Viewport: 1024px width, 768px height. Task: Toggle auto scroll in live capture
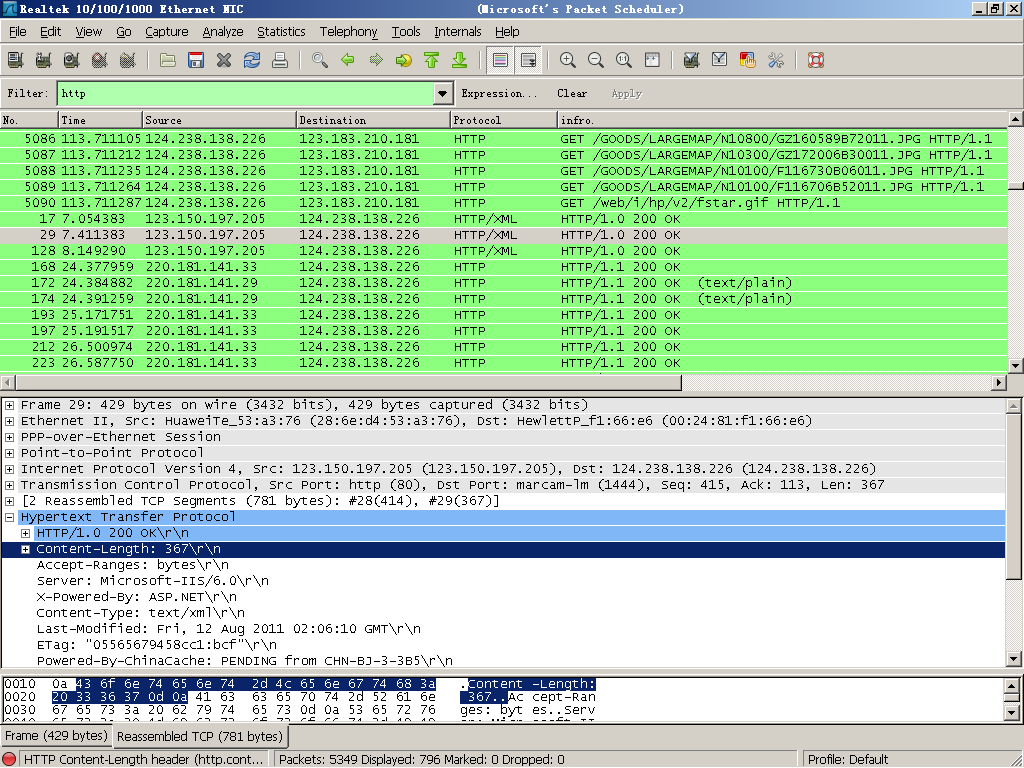(x=528, y=60)
